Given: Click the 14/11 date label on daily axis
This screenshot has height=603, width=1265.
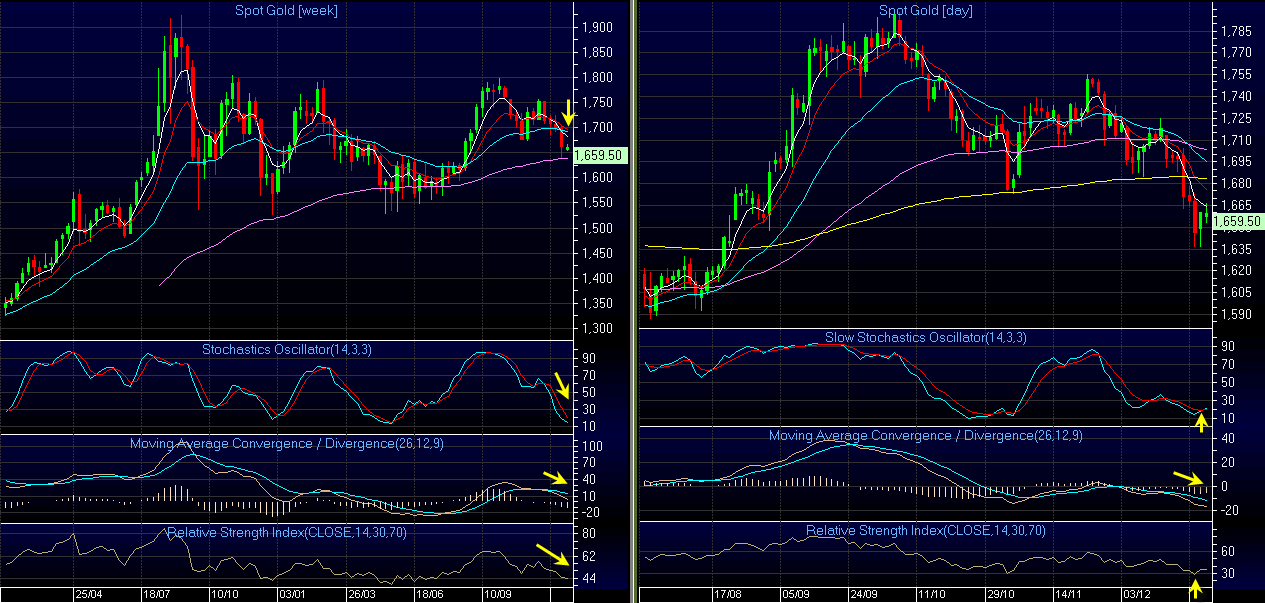Looking at the screenshot, I should 1070,593.
